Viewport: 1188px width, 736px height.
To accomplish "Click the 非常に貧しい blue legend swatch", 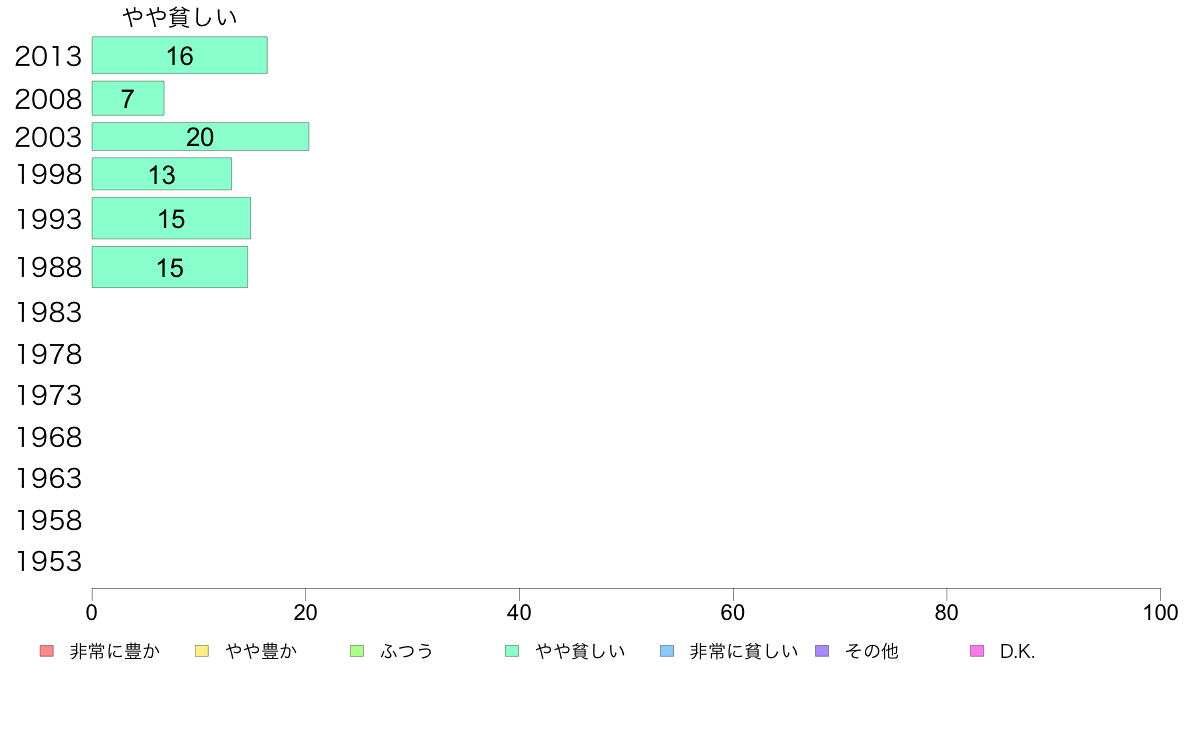I will coord(667,651).
